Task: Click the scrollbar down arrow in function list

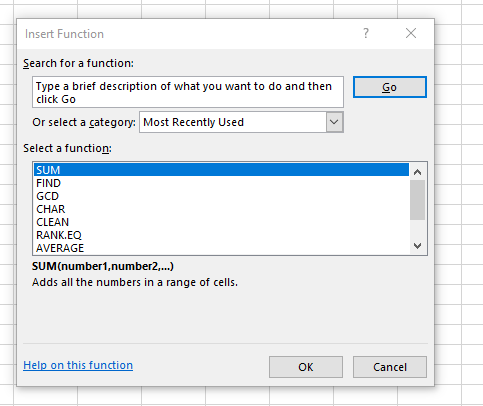Action: pos(417,246)
